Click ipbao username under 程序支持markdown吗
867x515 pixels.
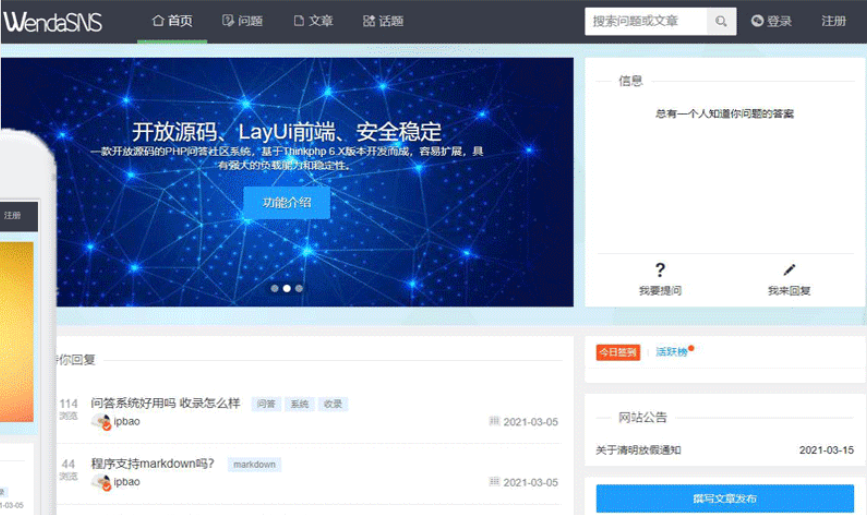[x=127, y=482]
